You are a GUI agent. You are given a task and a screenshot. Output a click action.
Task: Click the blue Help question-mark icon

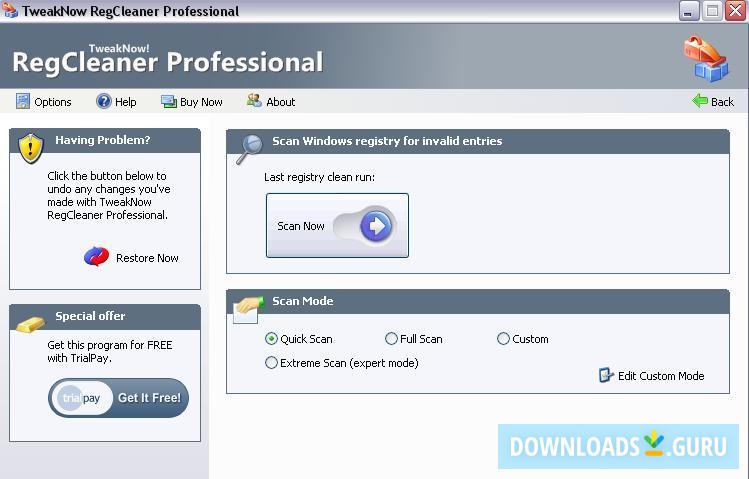point(103,101)
